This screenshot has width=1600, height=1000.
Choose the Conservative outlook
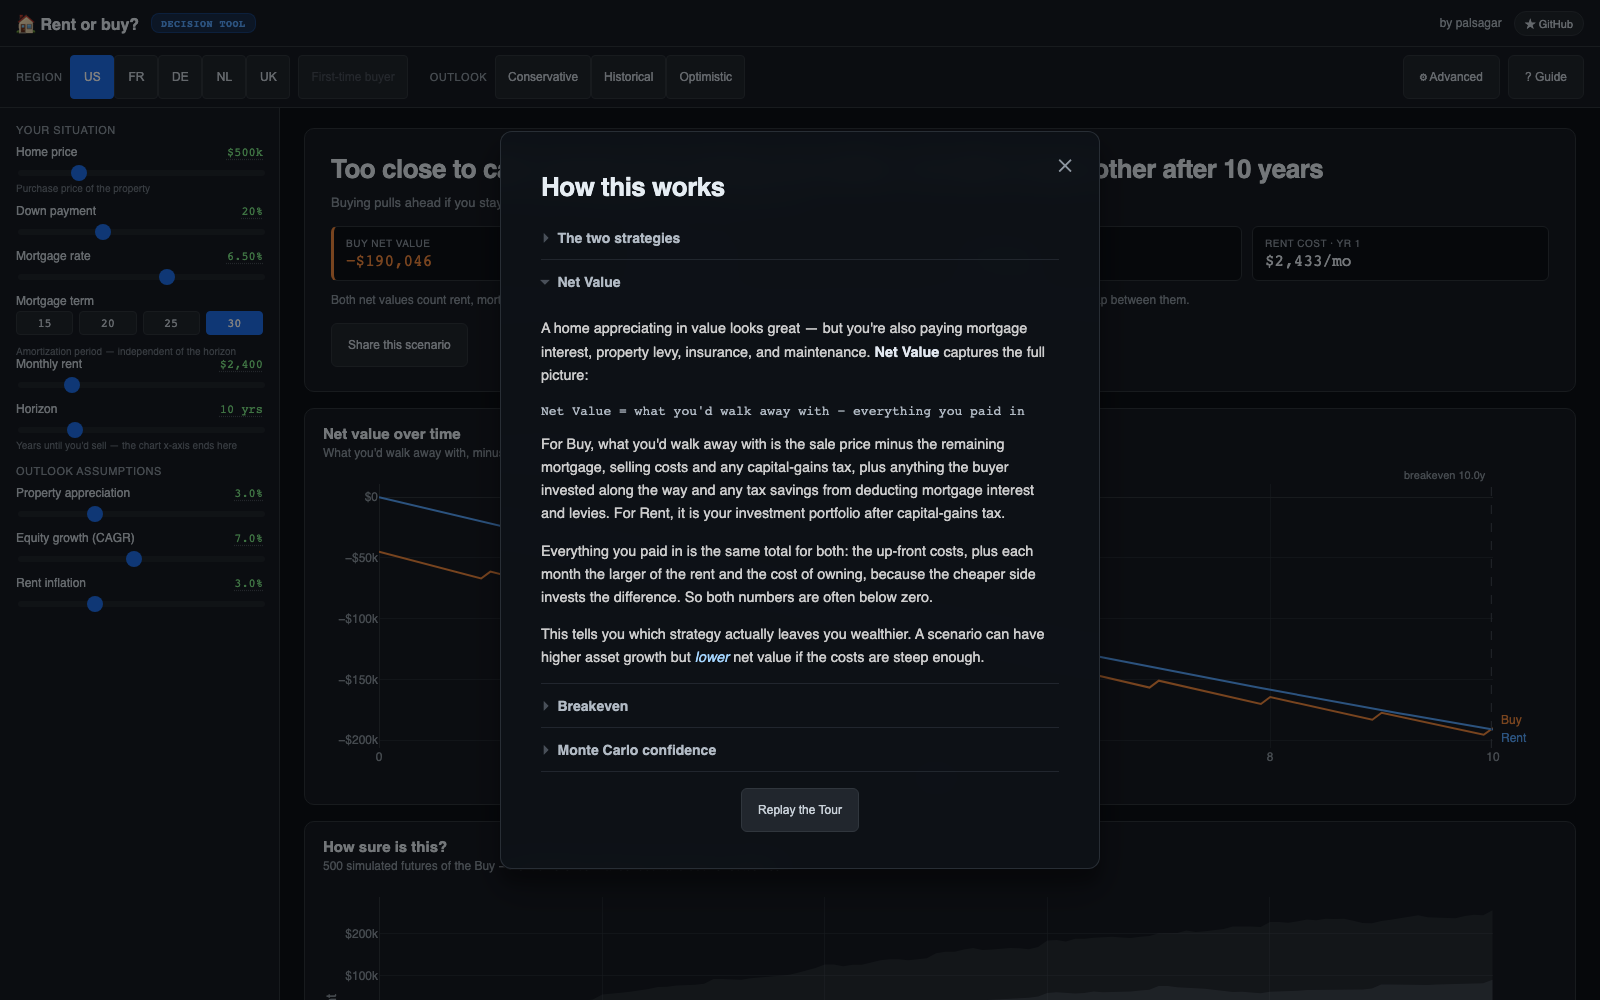(x=543, y=77)
